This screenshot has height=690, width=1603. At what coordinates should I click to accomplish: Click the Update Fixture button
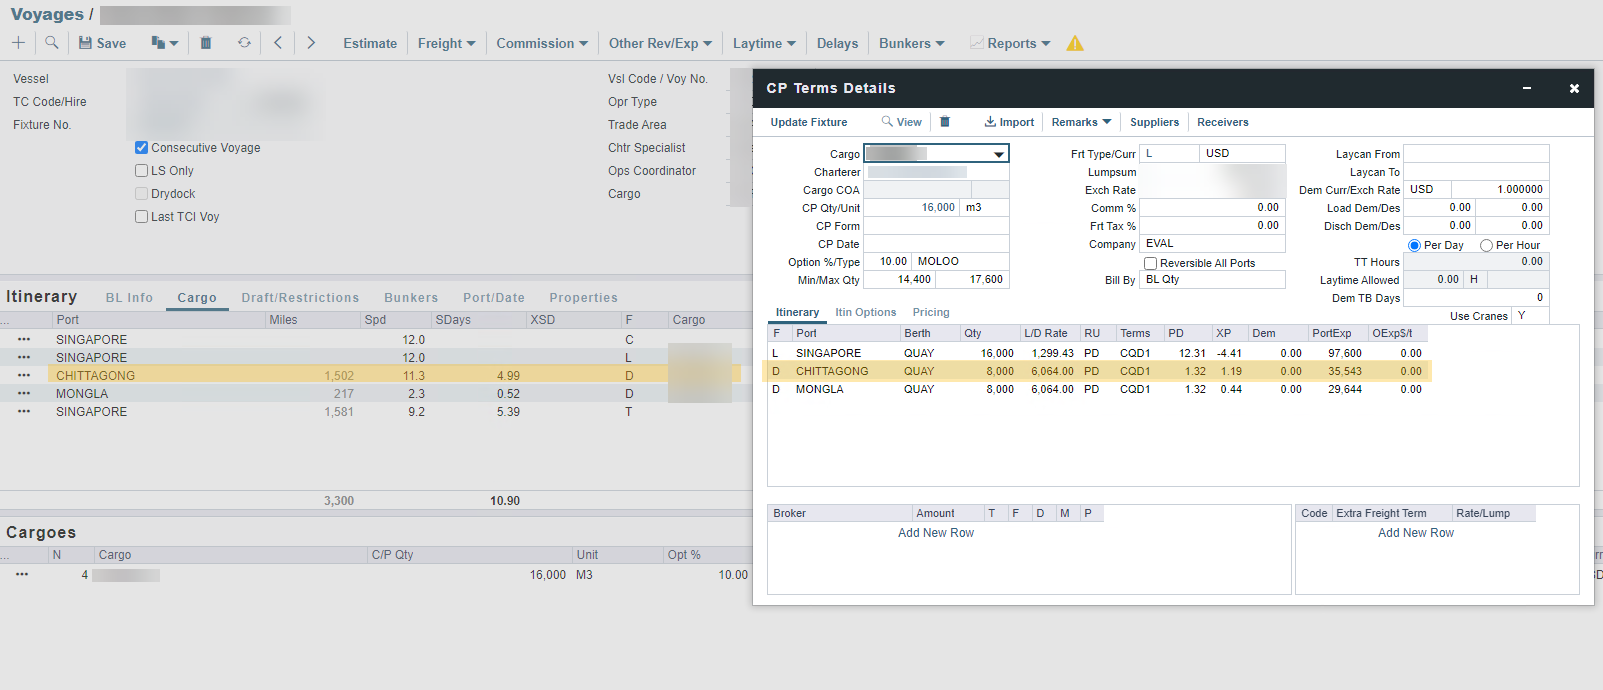coord(808,122)
